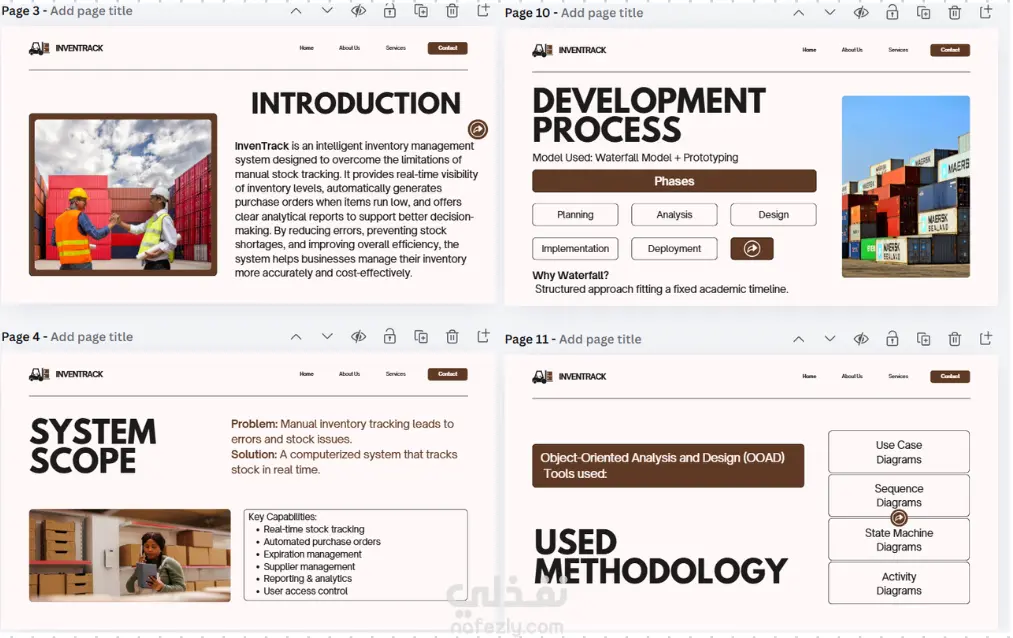The height and width of the screenshot is (638, 1013).
Task: Click round arrow icon between Sequence and State Machine
Action: pyautogui.click(x=899, y=518)
